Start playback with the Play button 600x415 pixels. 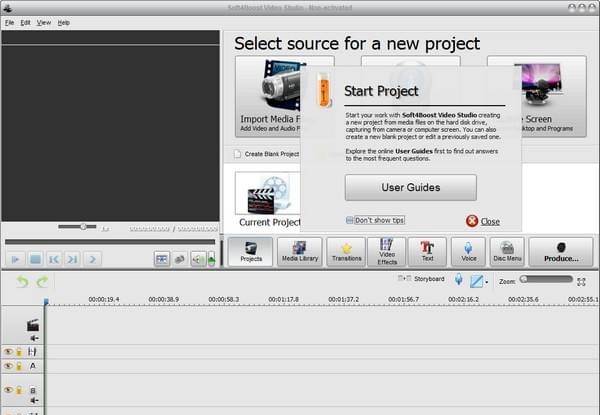click(16, 259)
